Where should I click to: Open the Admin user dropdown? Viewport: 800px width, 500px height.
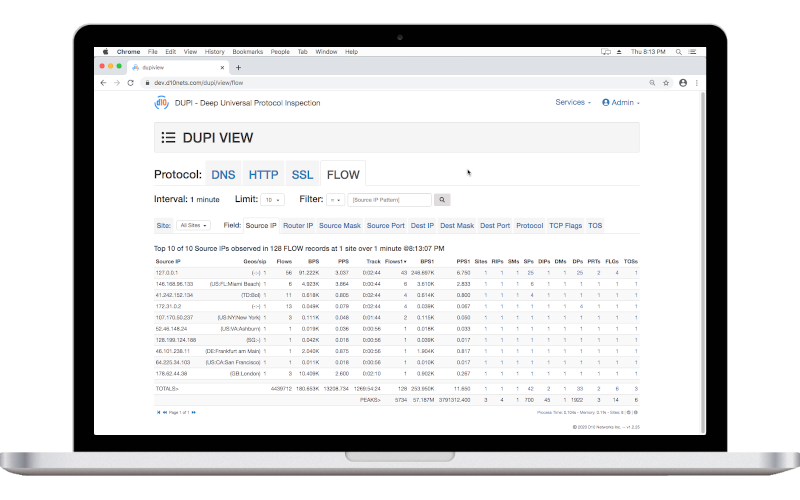(621, 103)
